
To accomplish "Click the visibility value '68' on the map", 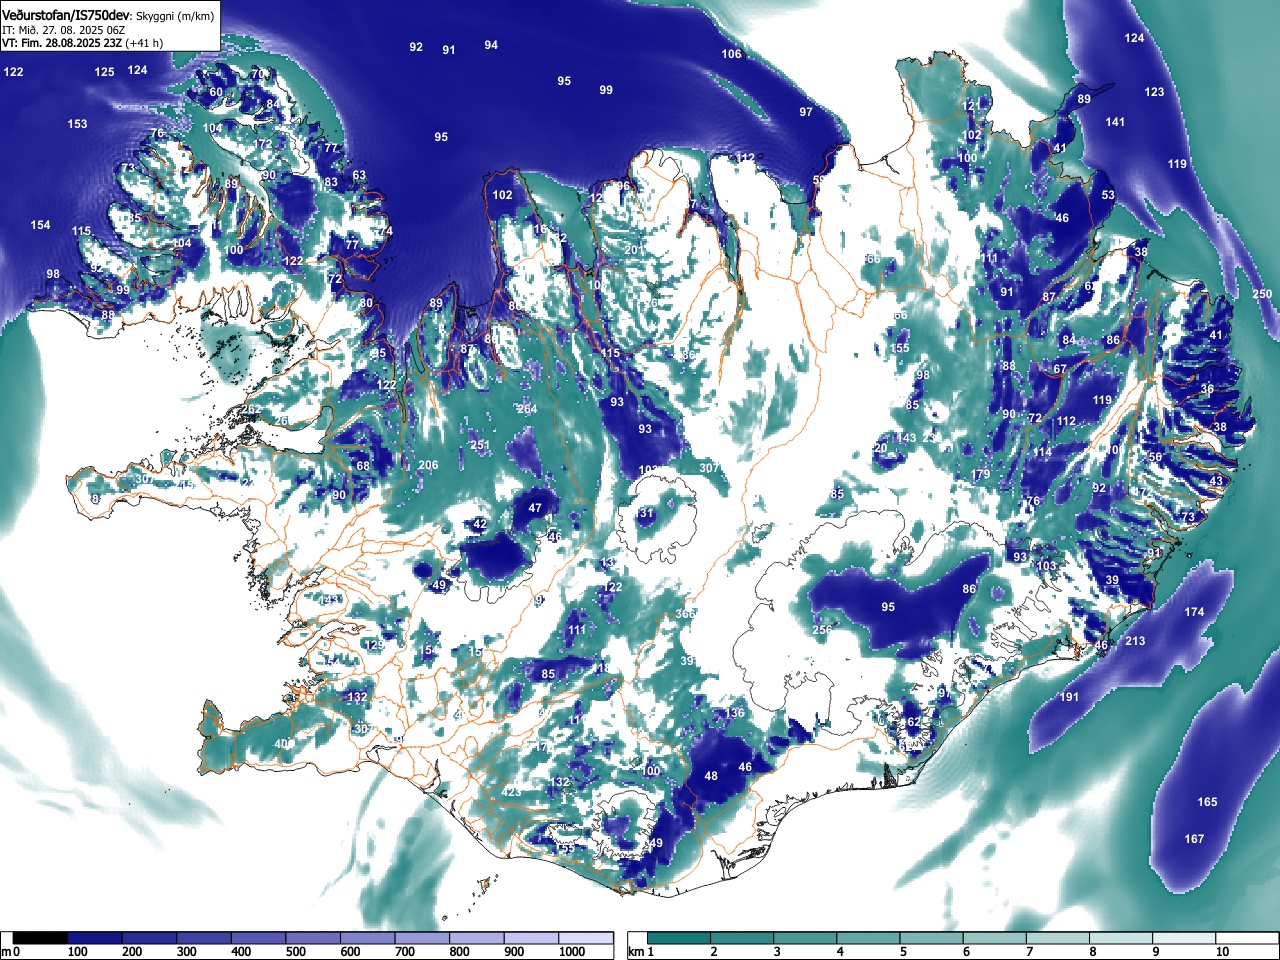I will coord(363,466).
